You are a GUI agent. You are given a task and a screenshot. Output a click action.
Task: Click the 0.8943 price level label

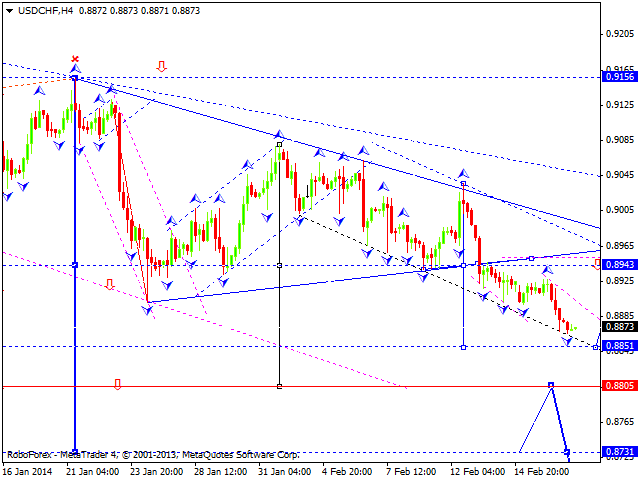pos(620,264)
